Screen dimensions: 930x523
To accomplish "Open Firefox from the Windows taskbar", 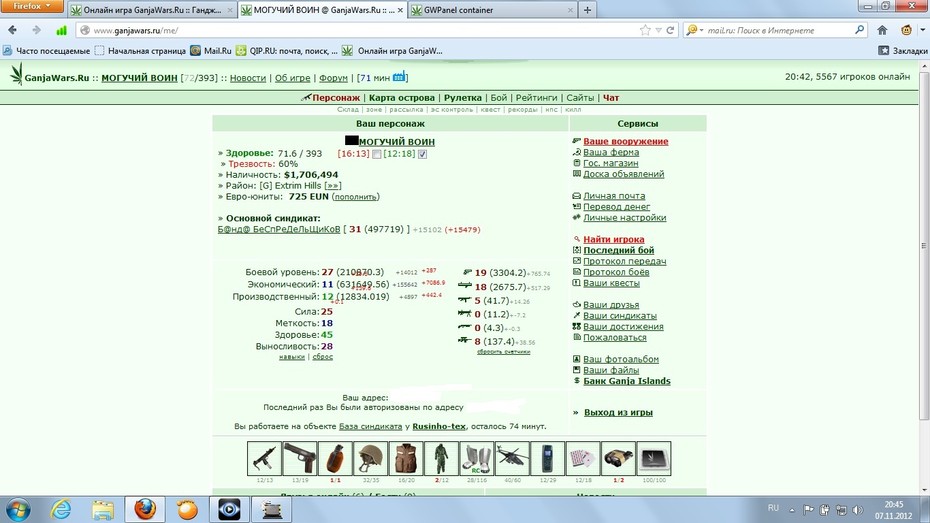I will [x=145, y=509].
